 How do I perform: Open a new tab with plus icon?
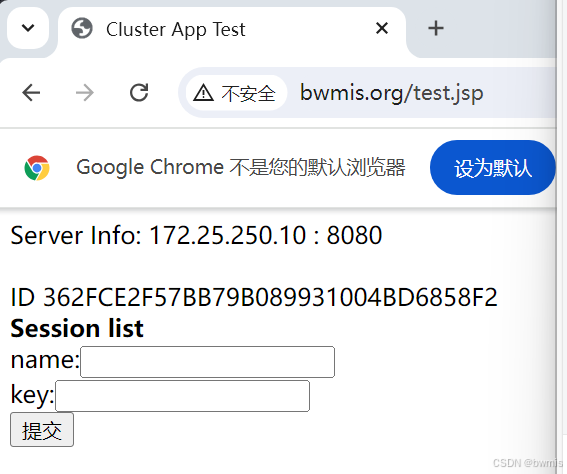pos(436,28)
